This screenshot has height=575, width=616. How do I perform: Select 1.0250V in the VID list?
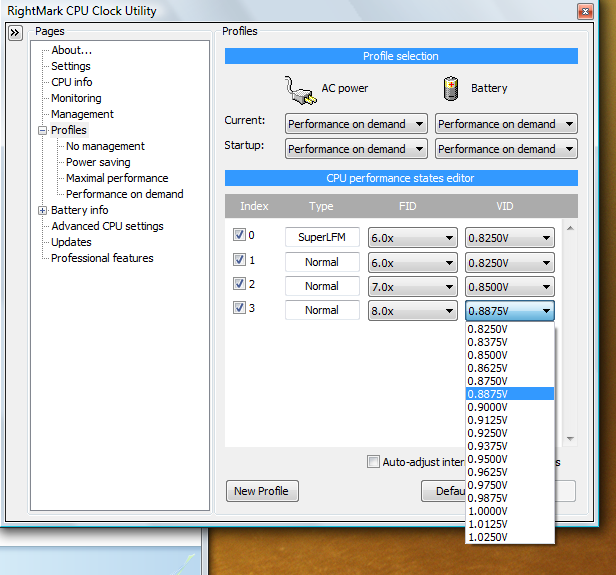pyautogui.click(x=510, y=537)
